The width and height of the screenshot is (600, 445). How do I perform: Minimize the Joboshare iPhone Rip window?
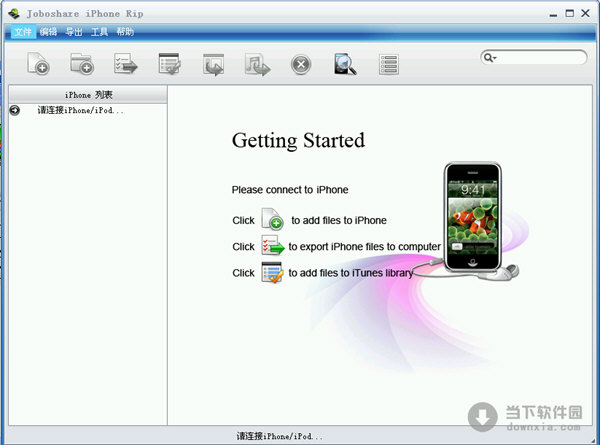pos(553,14)
